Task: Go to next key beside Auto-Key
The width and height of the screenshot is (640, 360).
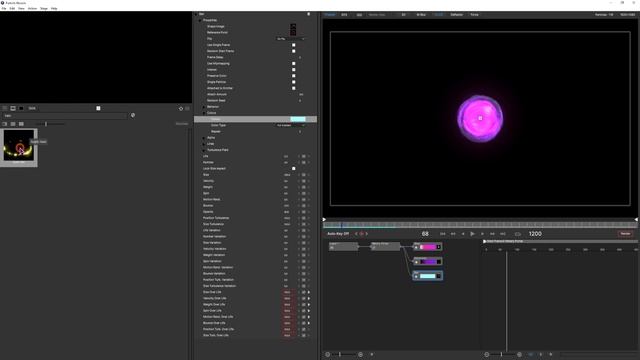Action: coord(367,234)
